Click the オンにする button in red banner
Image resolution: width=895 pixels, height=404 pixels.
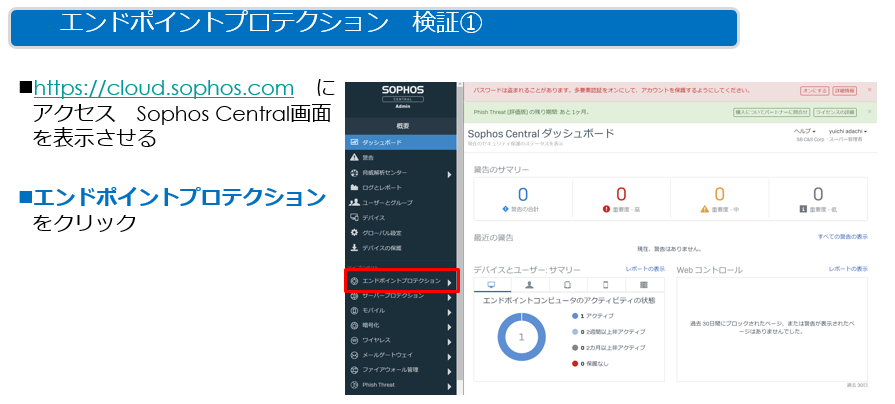click(815, 91)
